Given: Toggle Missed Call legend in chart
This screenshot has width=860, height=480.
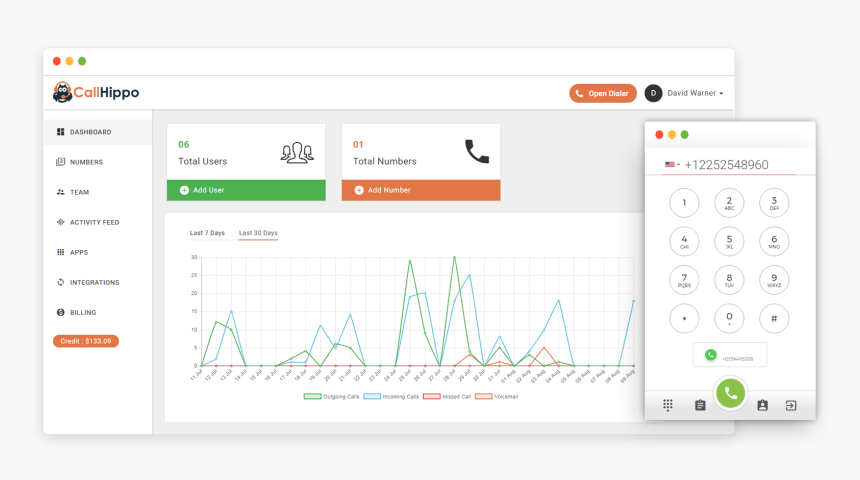Looking at the screenshot, I should [x=448, y=397].
